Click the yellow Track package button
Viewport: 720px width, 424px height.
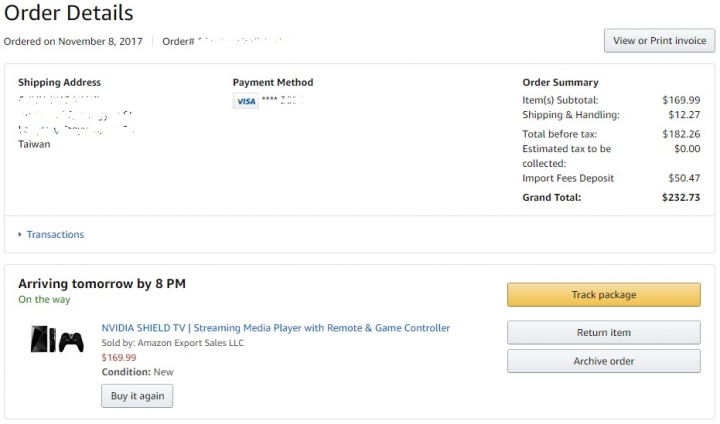(x=604, y=294)
